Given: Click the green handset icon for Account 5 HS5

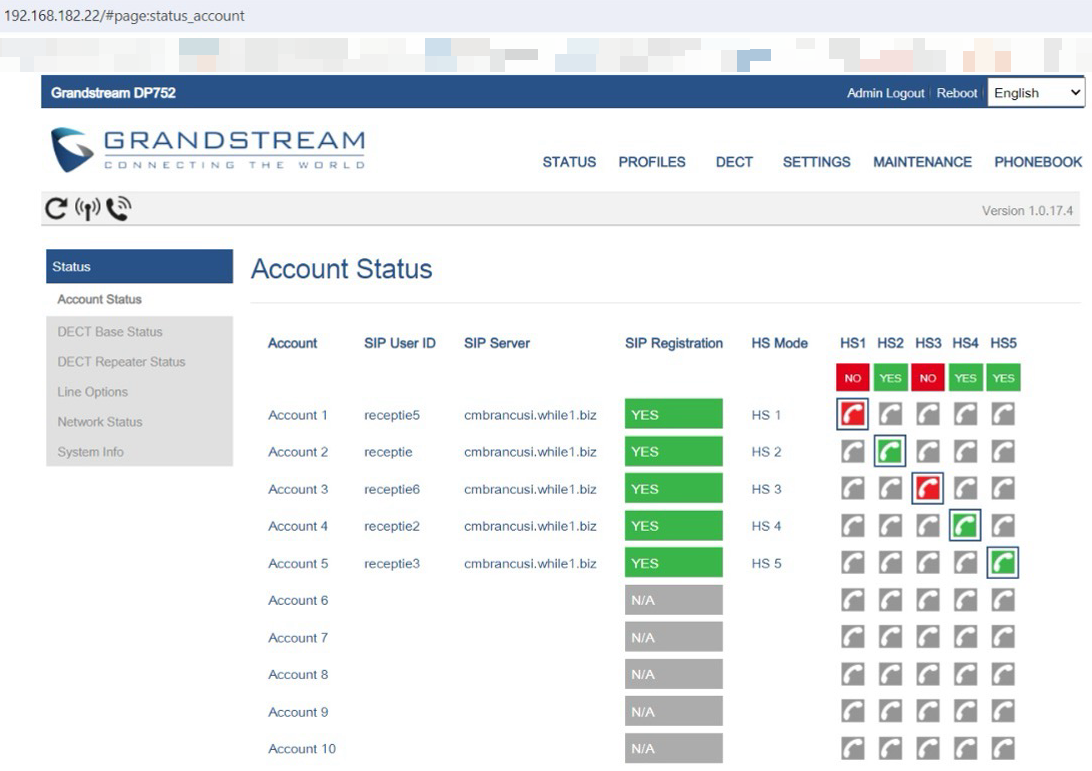Looking at the screenshot, I should [1003, 563].
